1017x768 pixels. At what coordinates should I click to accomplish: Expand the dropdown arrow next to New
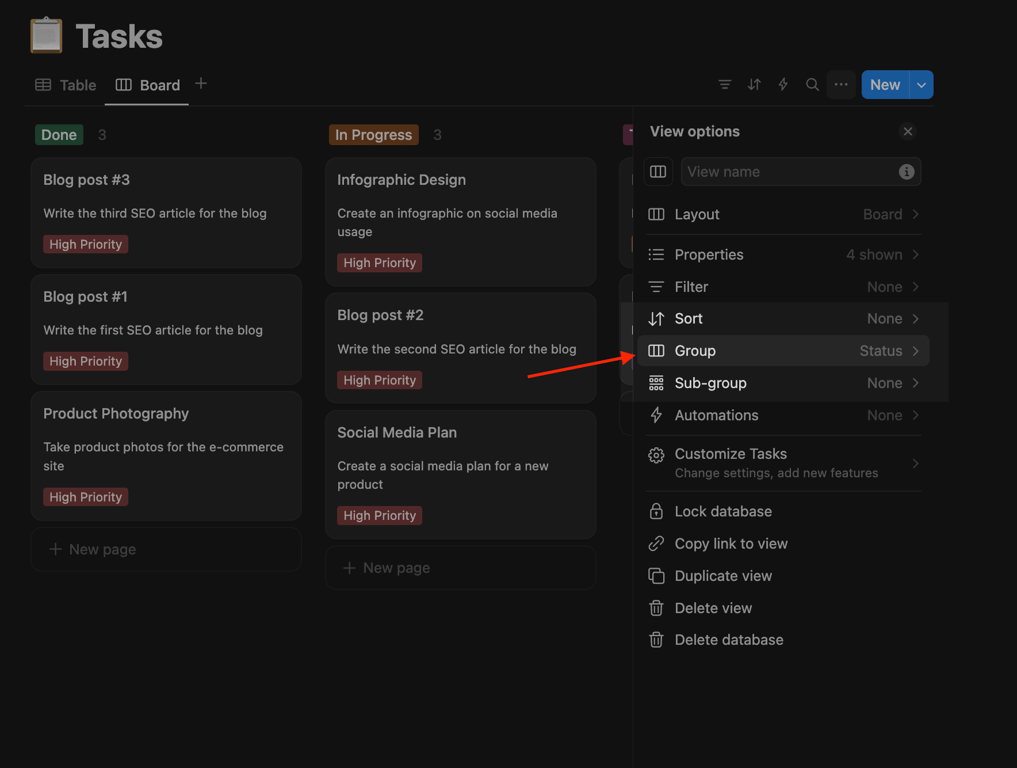[922, 85]
